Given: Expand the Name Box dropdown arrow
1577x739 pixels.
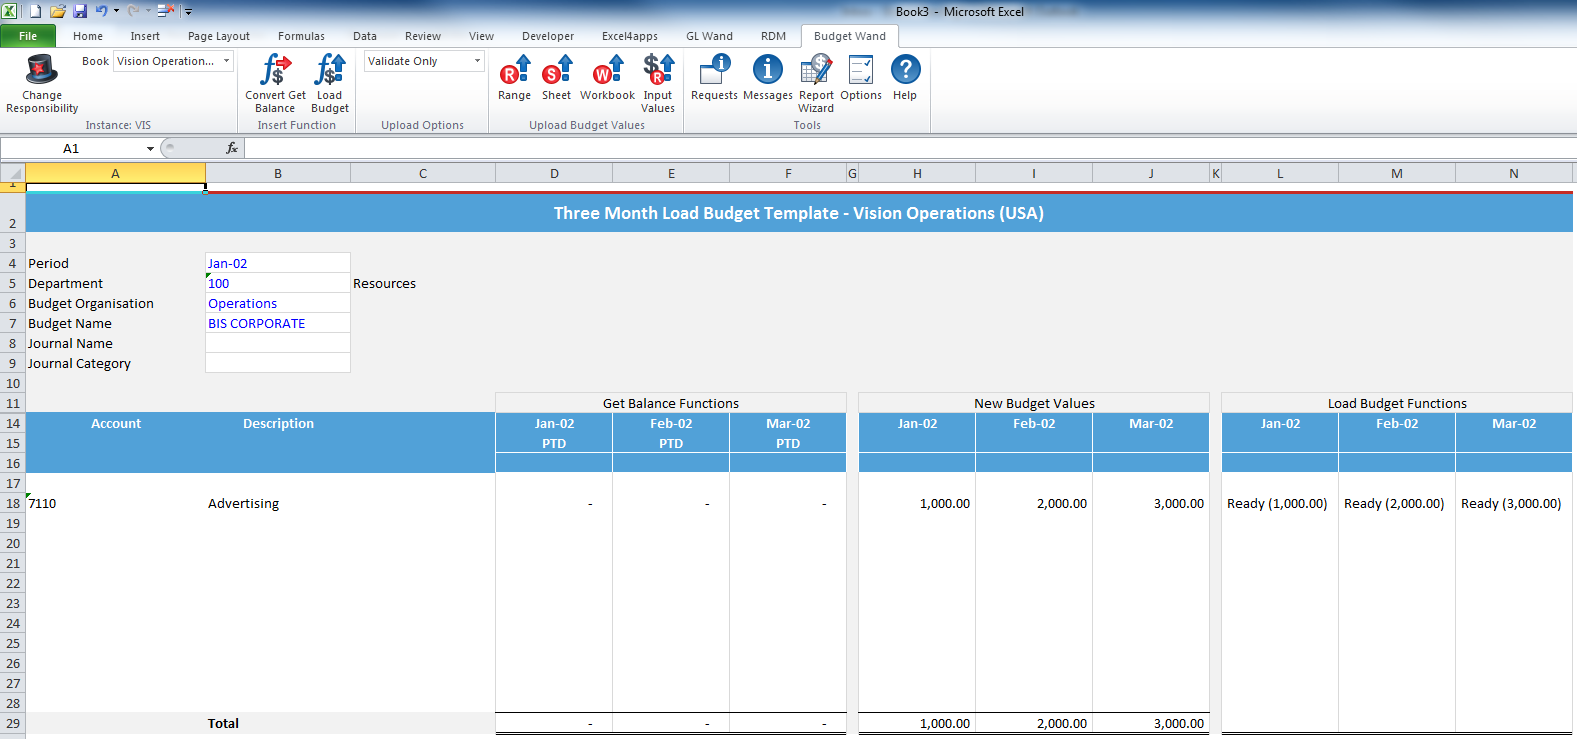Looking at the screenshot, I should [151, 148].
